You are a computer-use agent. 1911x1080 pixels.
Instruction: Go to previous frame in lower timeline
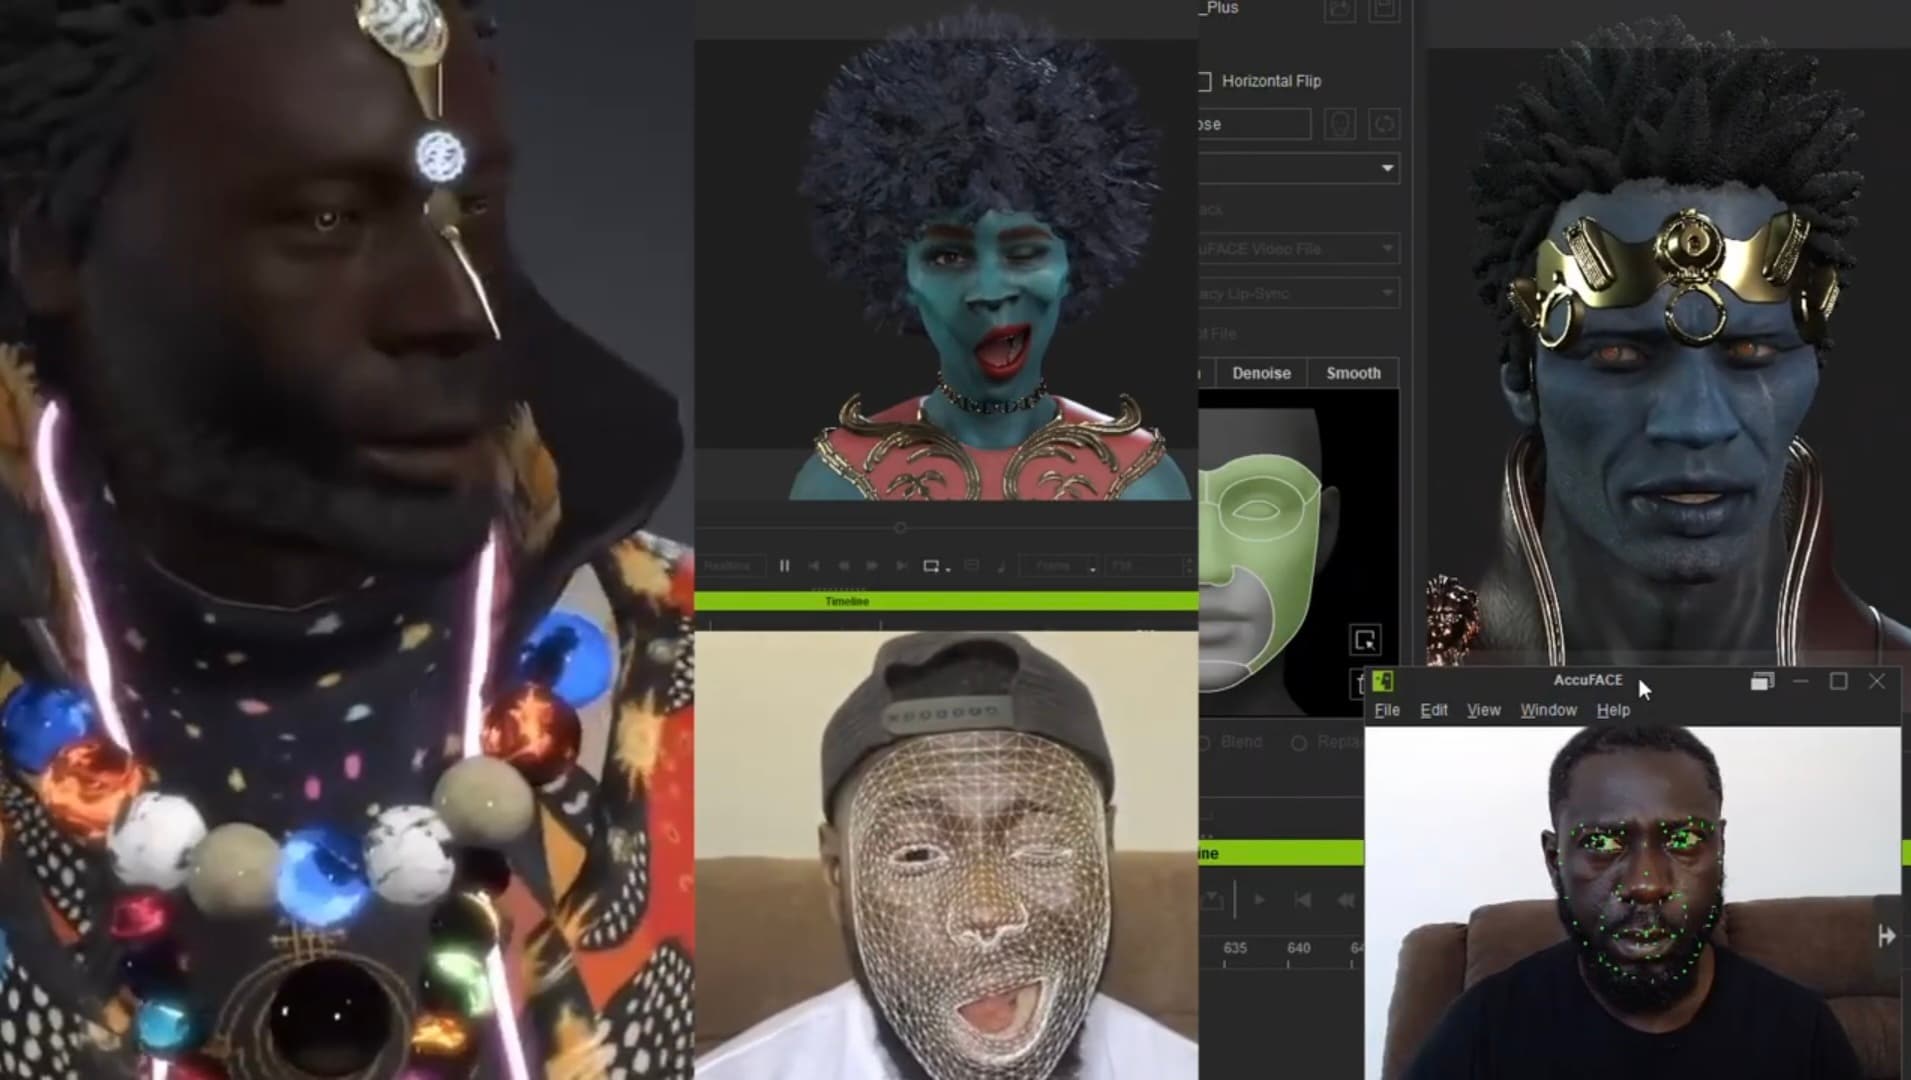tap(1302, 900)
